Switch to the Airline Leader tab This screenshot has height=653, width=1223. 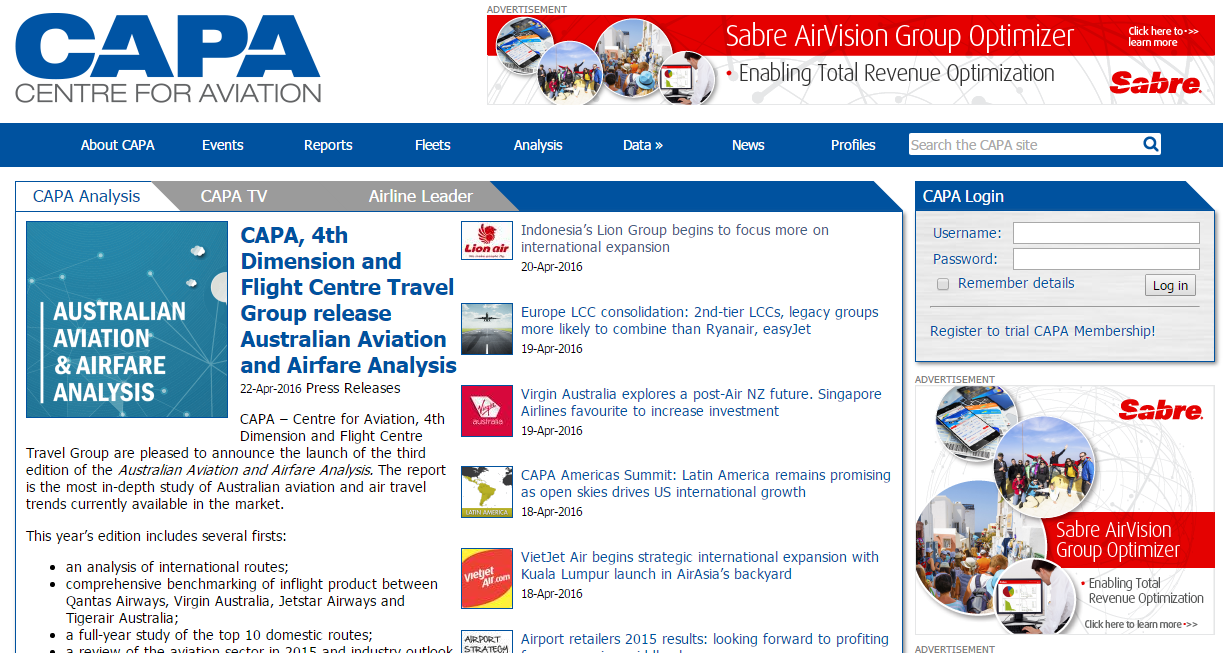click(x=420, y=196)
